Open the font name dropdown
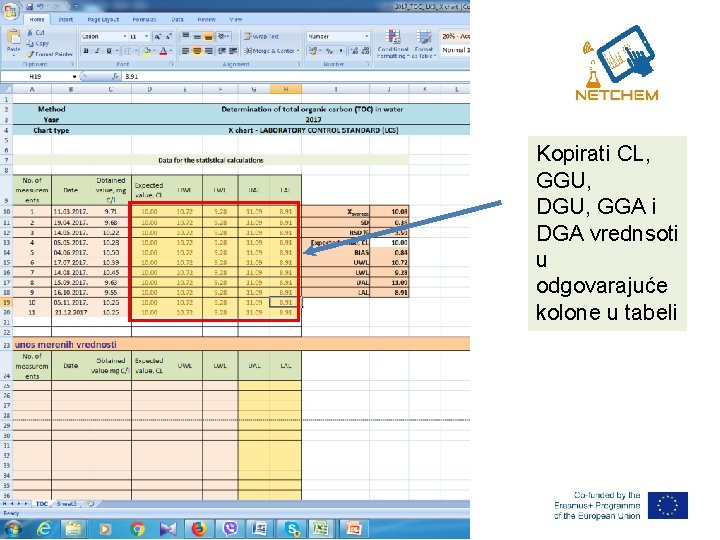Screen dimensions: 720x540 pos(124,36)
